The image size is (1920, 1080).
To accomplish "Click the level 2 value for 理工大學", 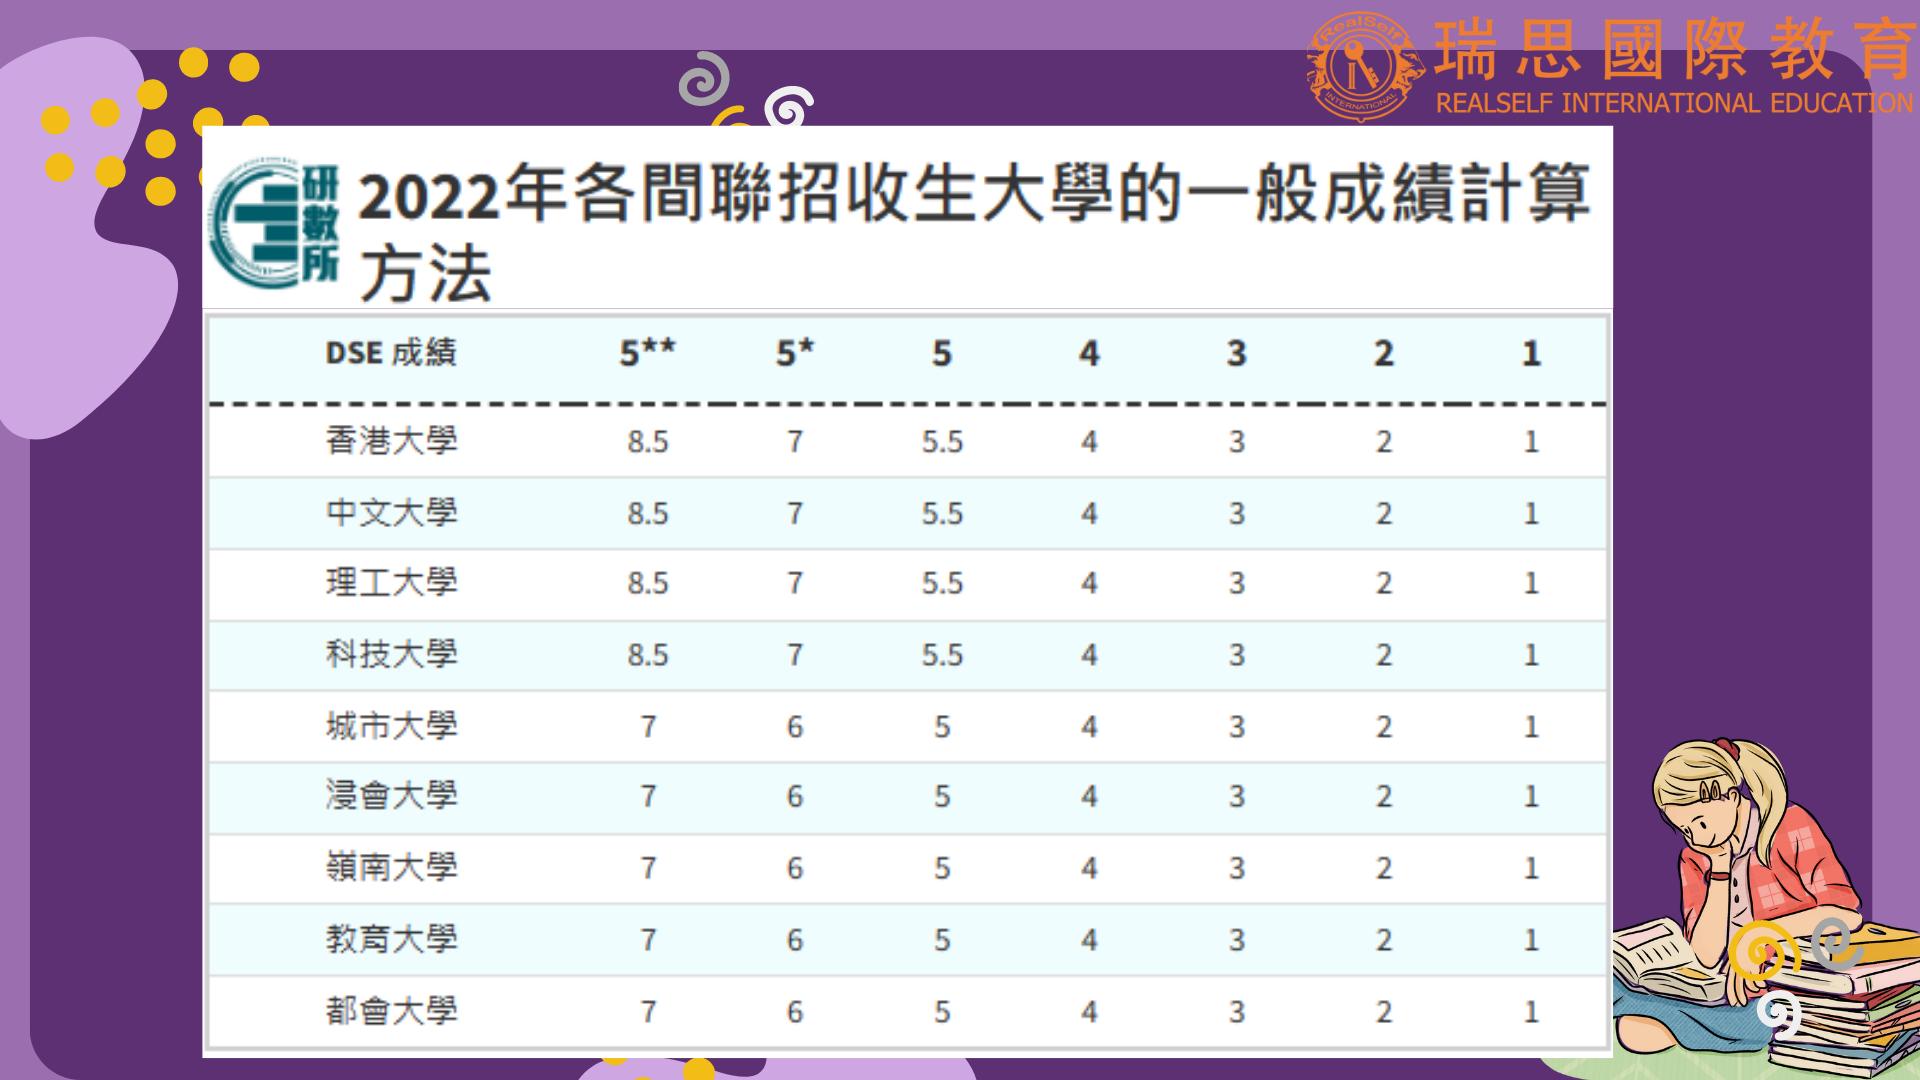I will 1384,584.
